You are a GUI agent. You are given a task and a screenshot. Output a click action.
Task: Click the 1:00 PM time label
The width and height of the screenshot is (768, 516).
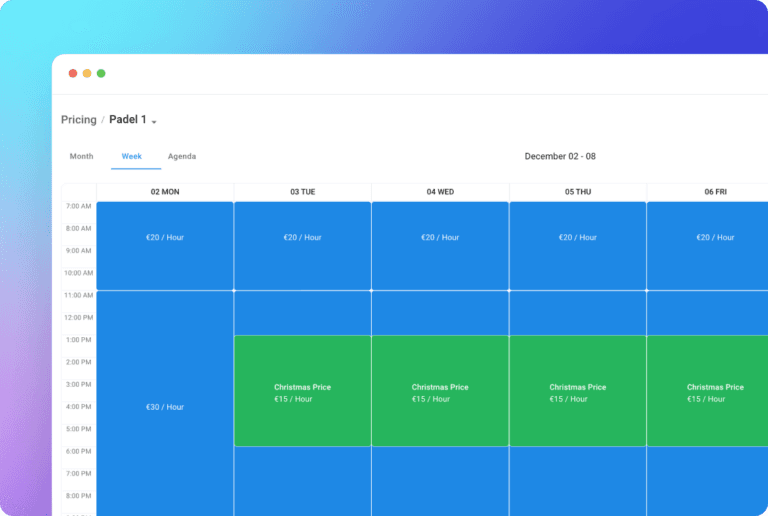tap(78, 340)
